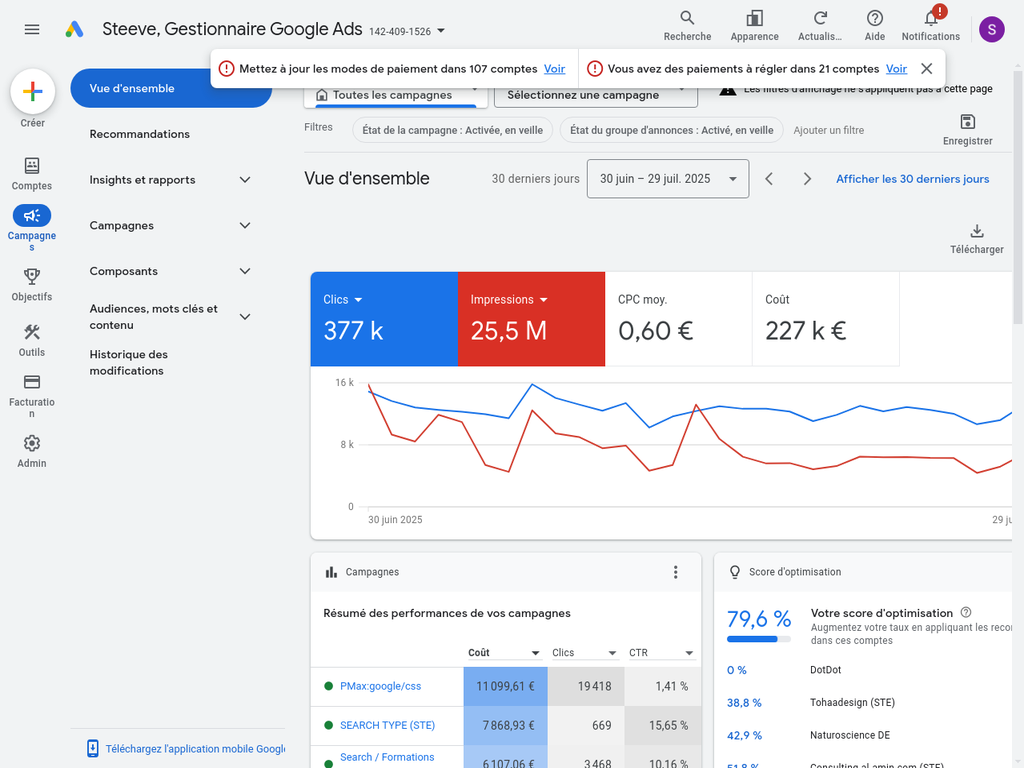Open Campagnes card three-dot menu
Screen dimensions: 1024x768
[675, 572]
